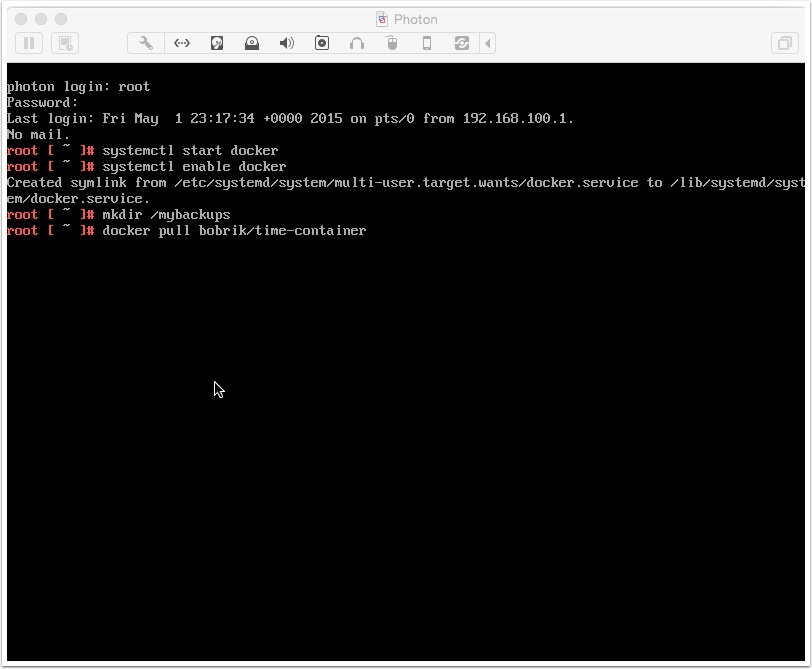The width and height of the screenshot is (812, 669).
Task: Click the USB mouse device icon
Action: coord(392,43)
